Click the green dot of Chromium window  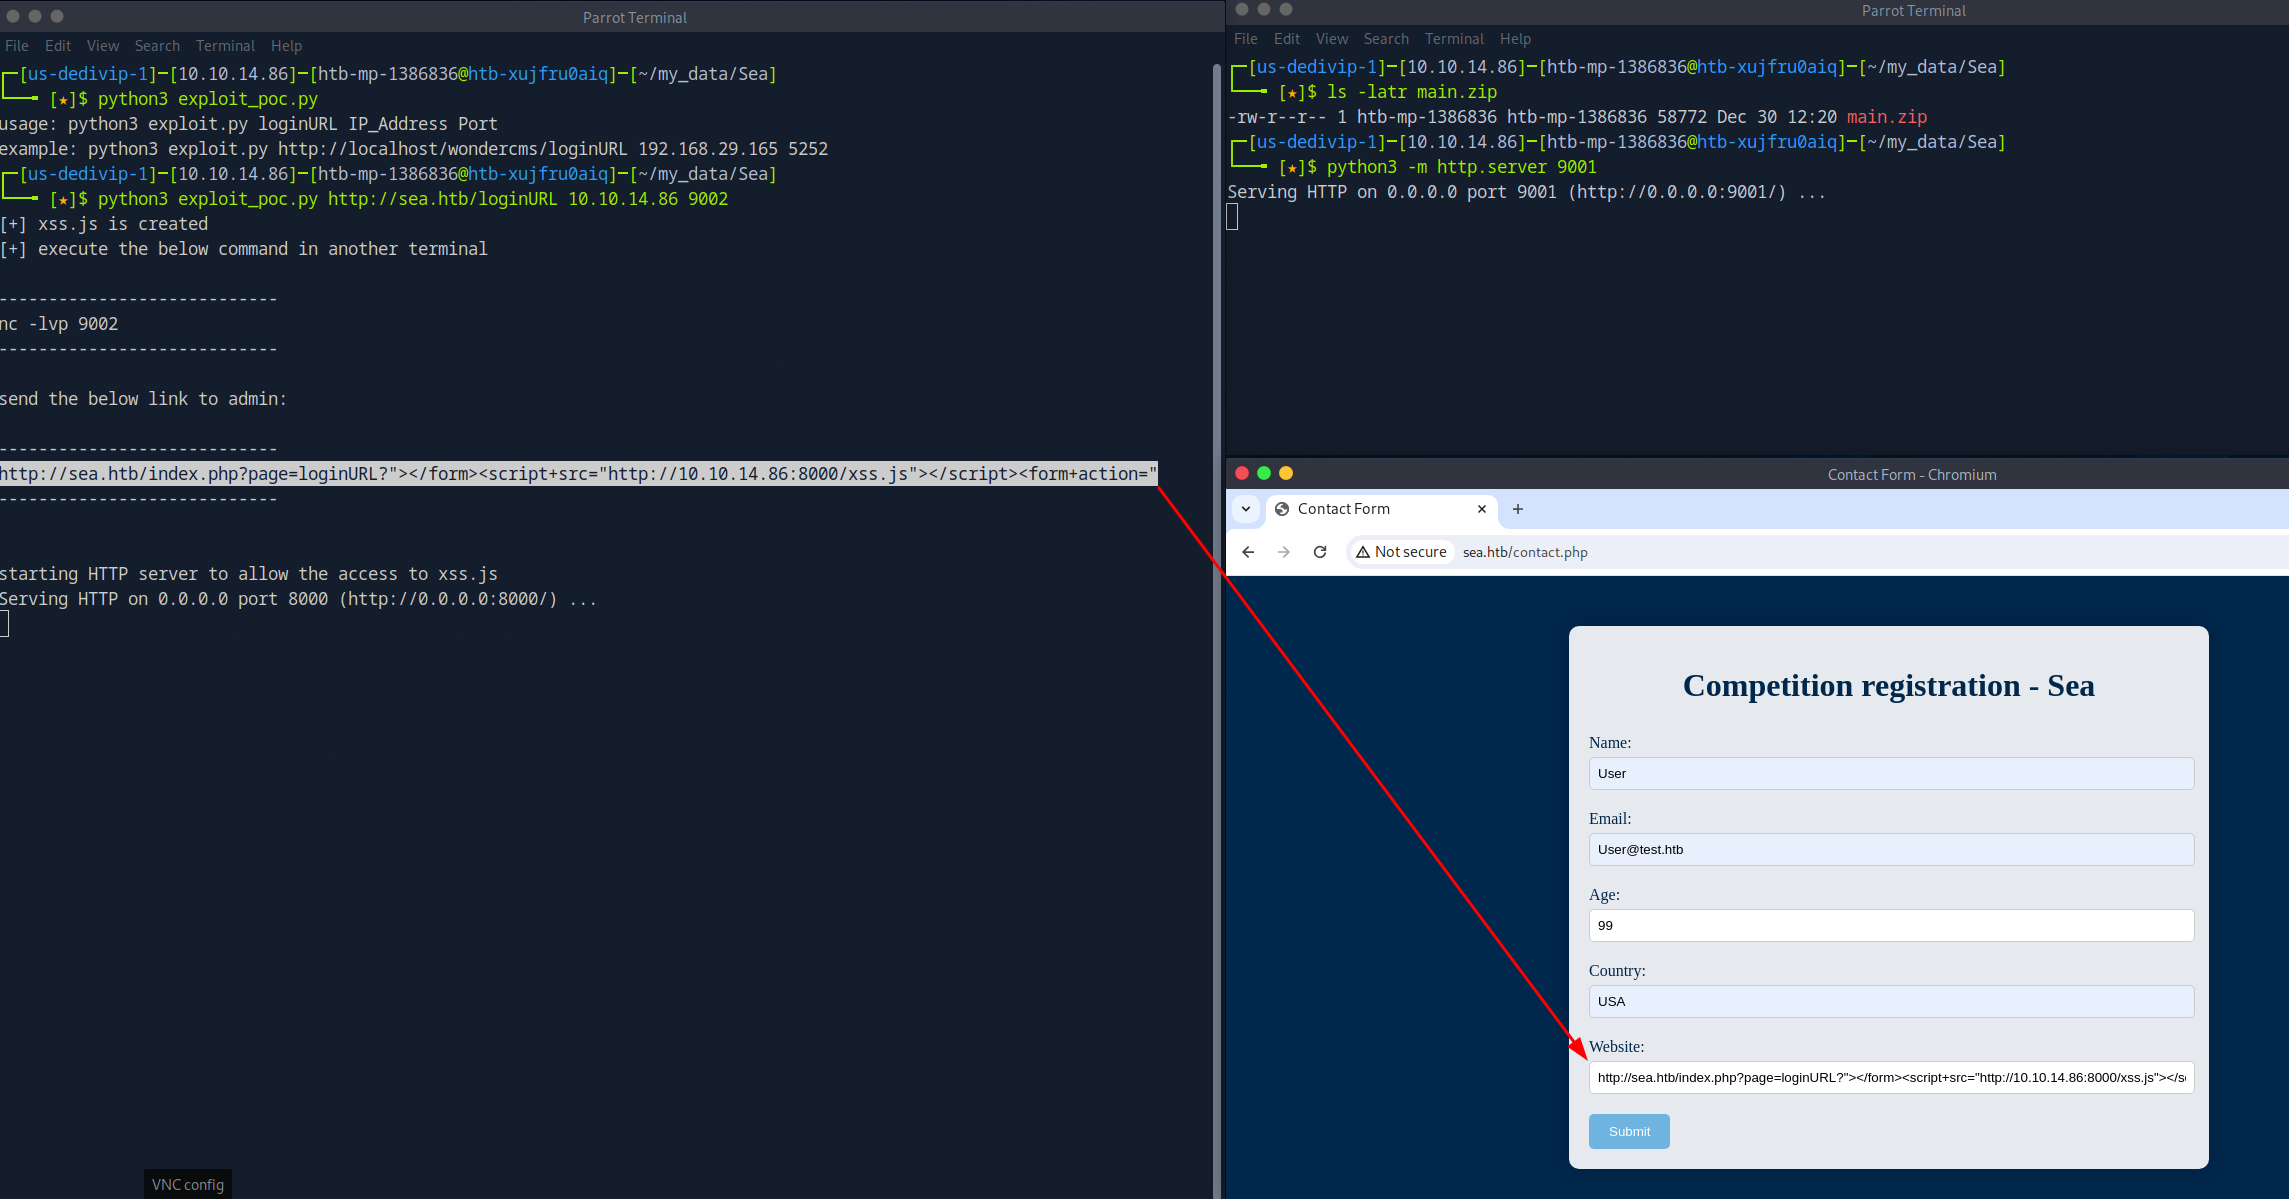(x=1264, y=473)
